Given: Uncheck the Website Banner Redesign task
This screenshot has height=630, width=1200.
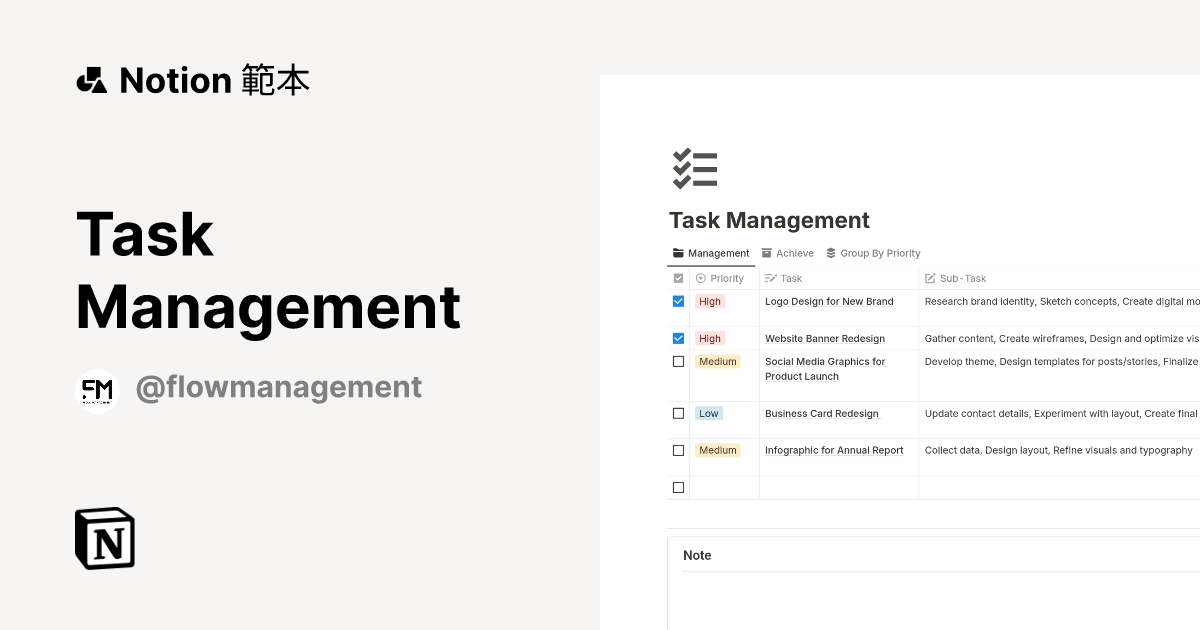Looking at the screenshot, I should (x=678, y=337).
